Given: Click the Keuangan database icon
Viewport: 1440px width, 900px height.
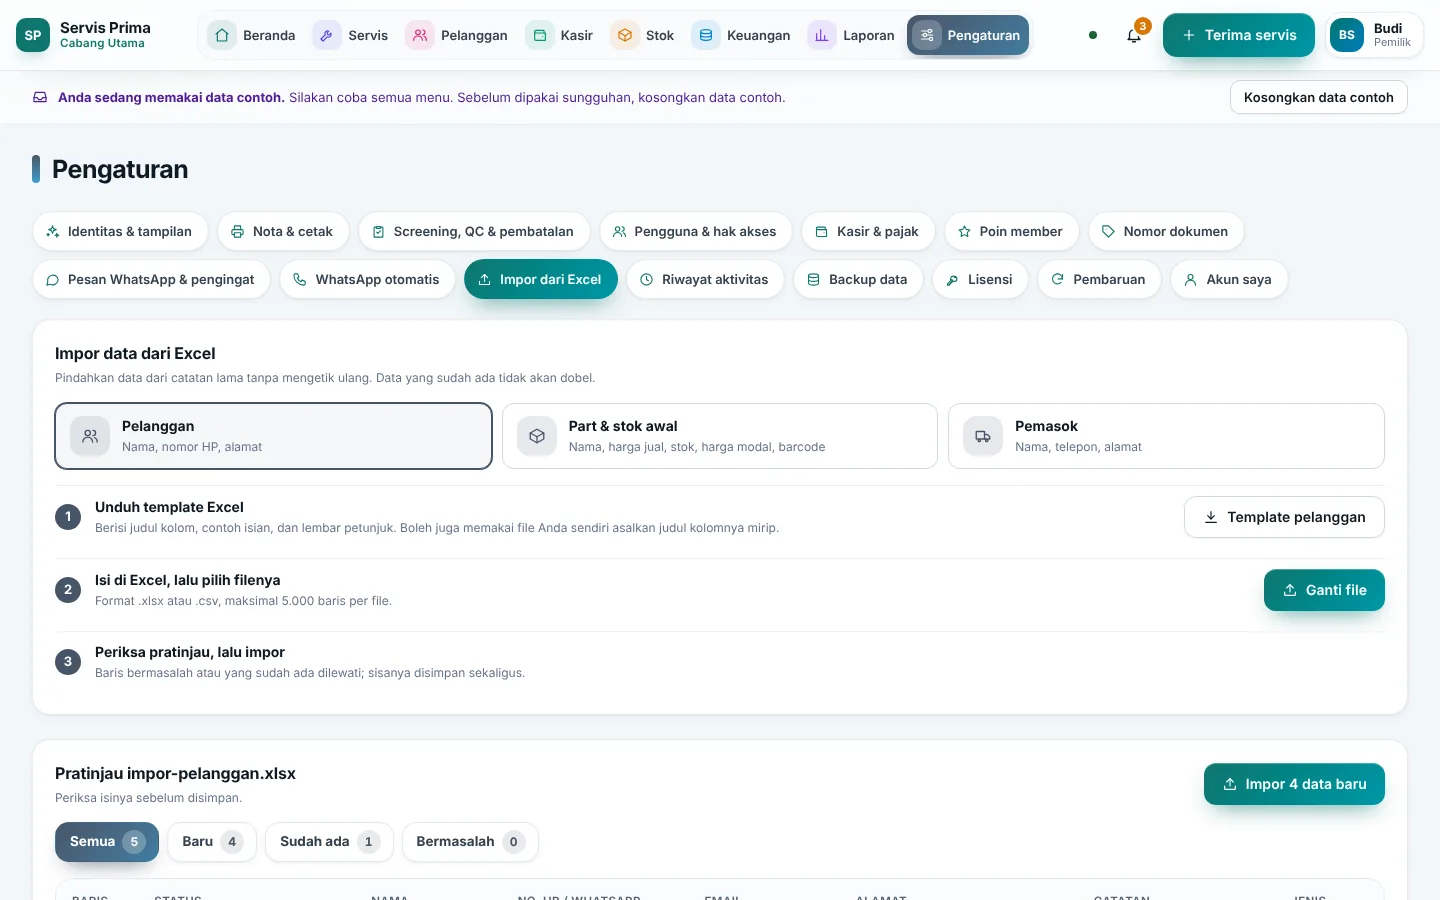Looking at the screenshot, I should tap(706, 35).
